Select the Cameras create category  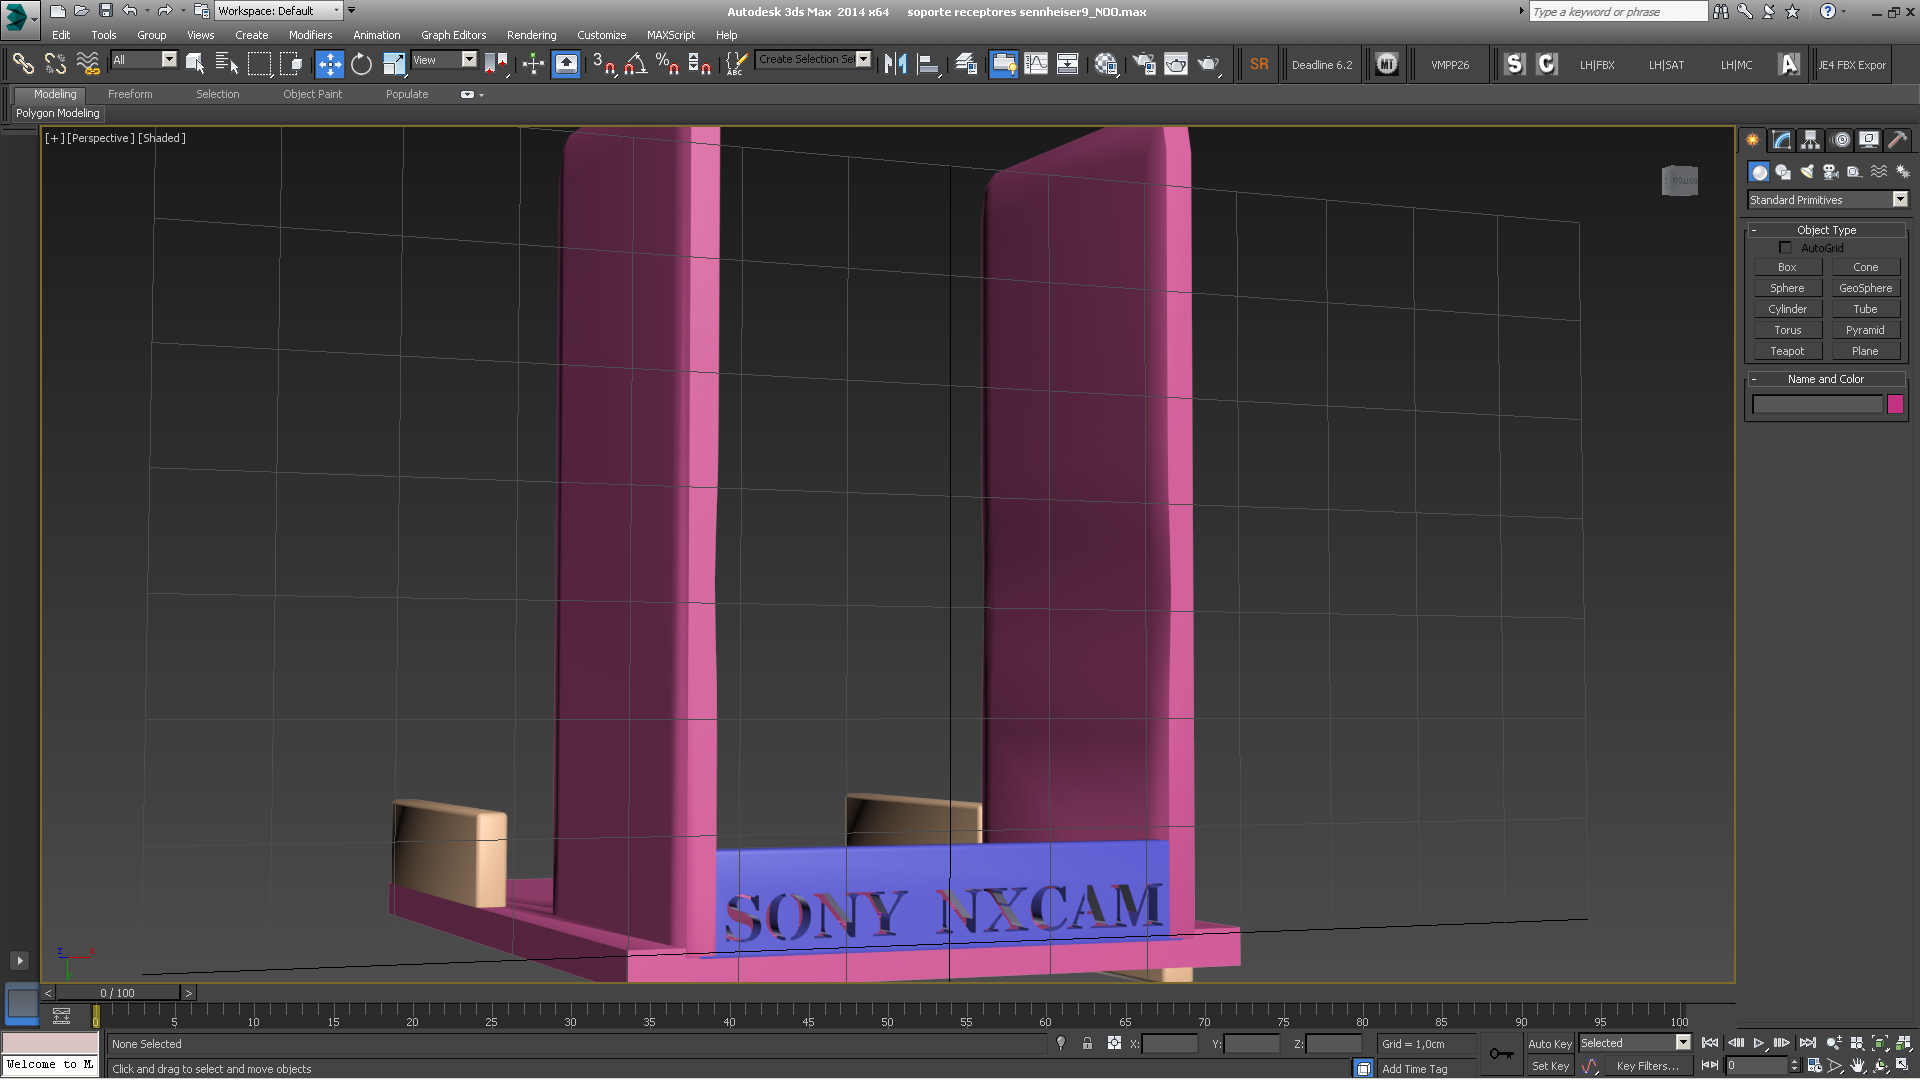click(1831, 172)
